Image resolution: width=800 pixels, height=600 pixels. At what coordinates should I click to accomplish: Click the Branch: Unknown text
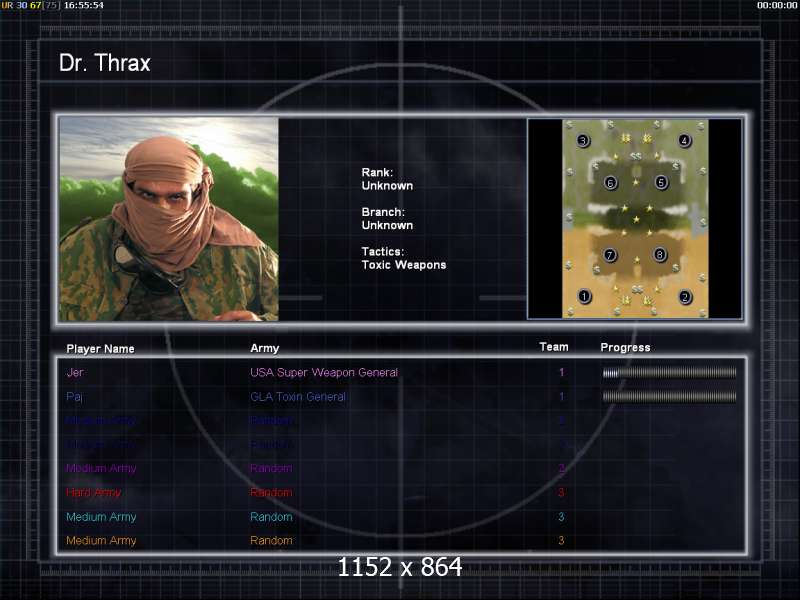[387, 218]
